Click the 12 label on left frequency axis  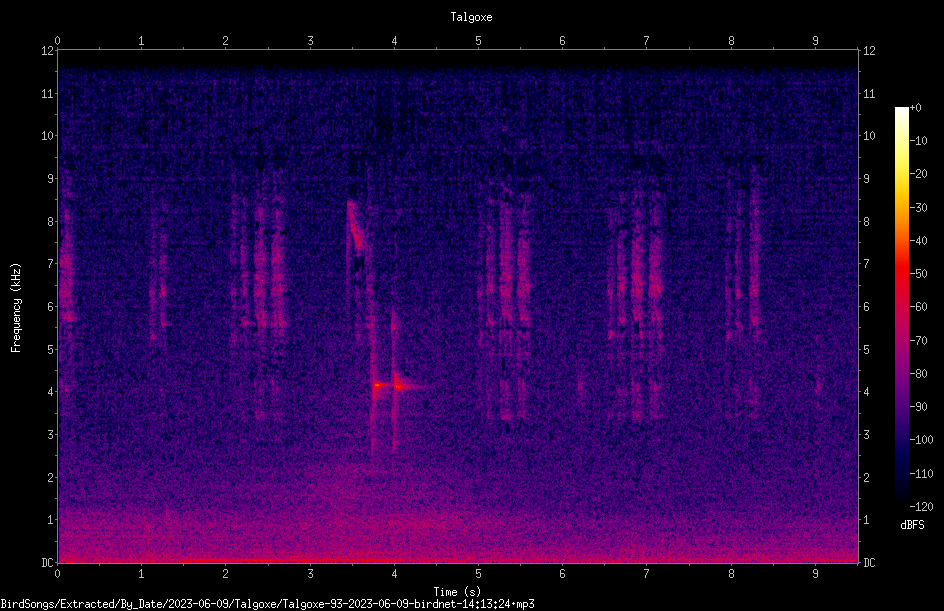pyautogui.click(x=48, y=51)
